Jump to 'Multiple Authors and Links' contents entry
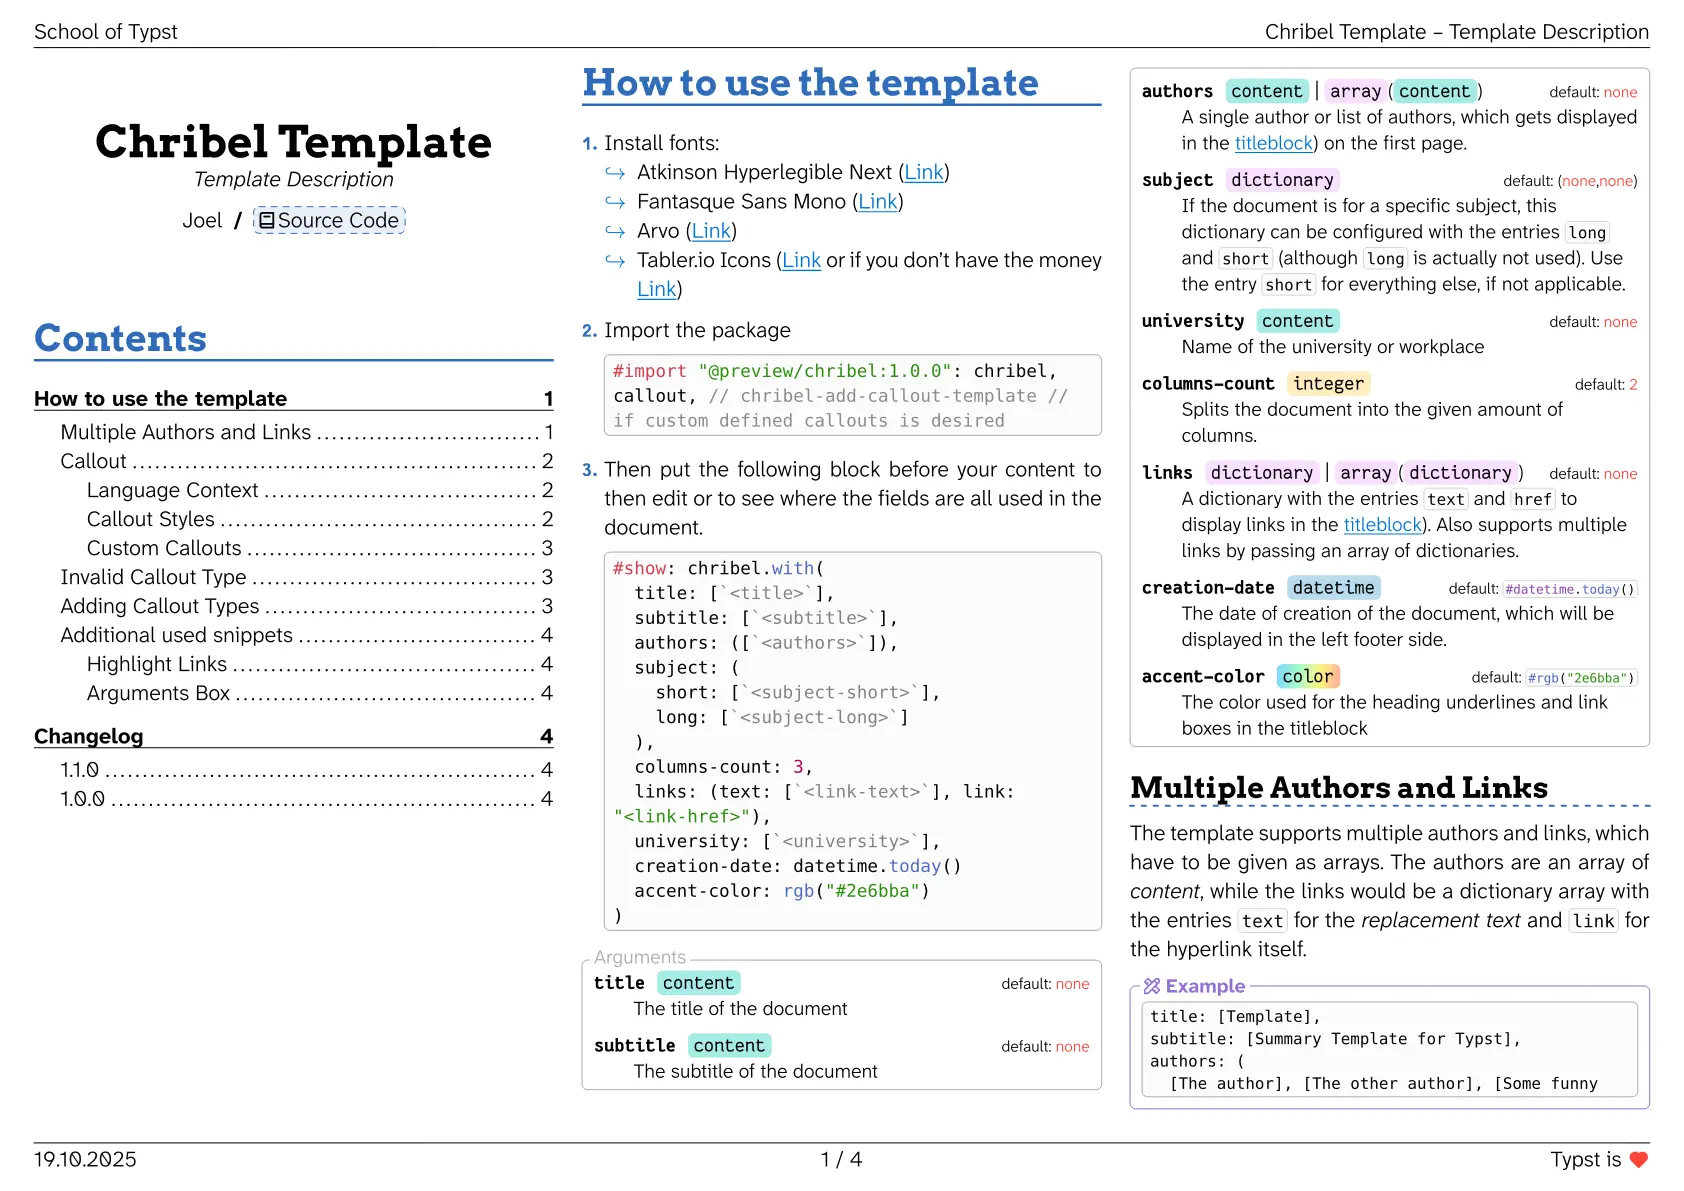This screenshot has height=1191, width=1684. (x=186, y=432)
